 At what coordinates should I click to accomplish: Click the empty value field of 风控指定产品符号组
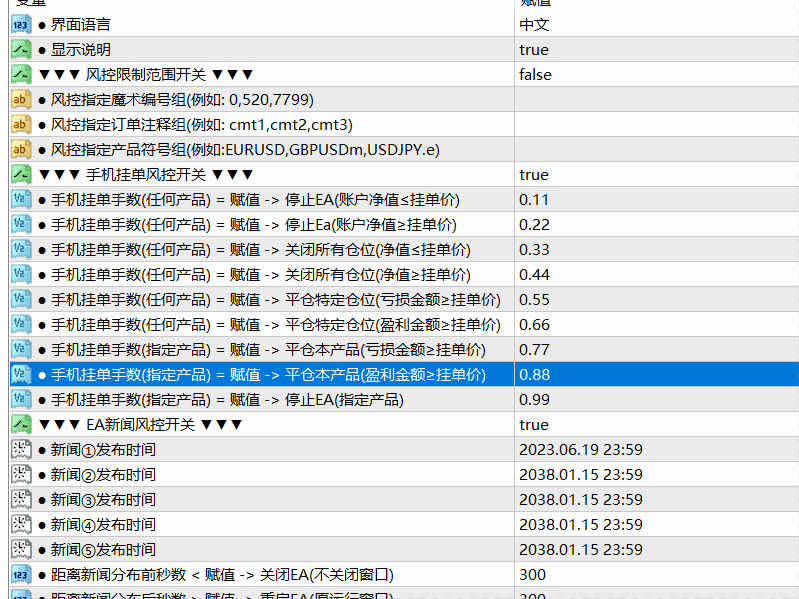click(657, 149)
